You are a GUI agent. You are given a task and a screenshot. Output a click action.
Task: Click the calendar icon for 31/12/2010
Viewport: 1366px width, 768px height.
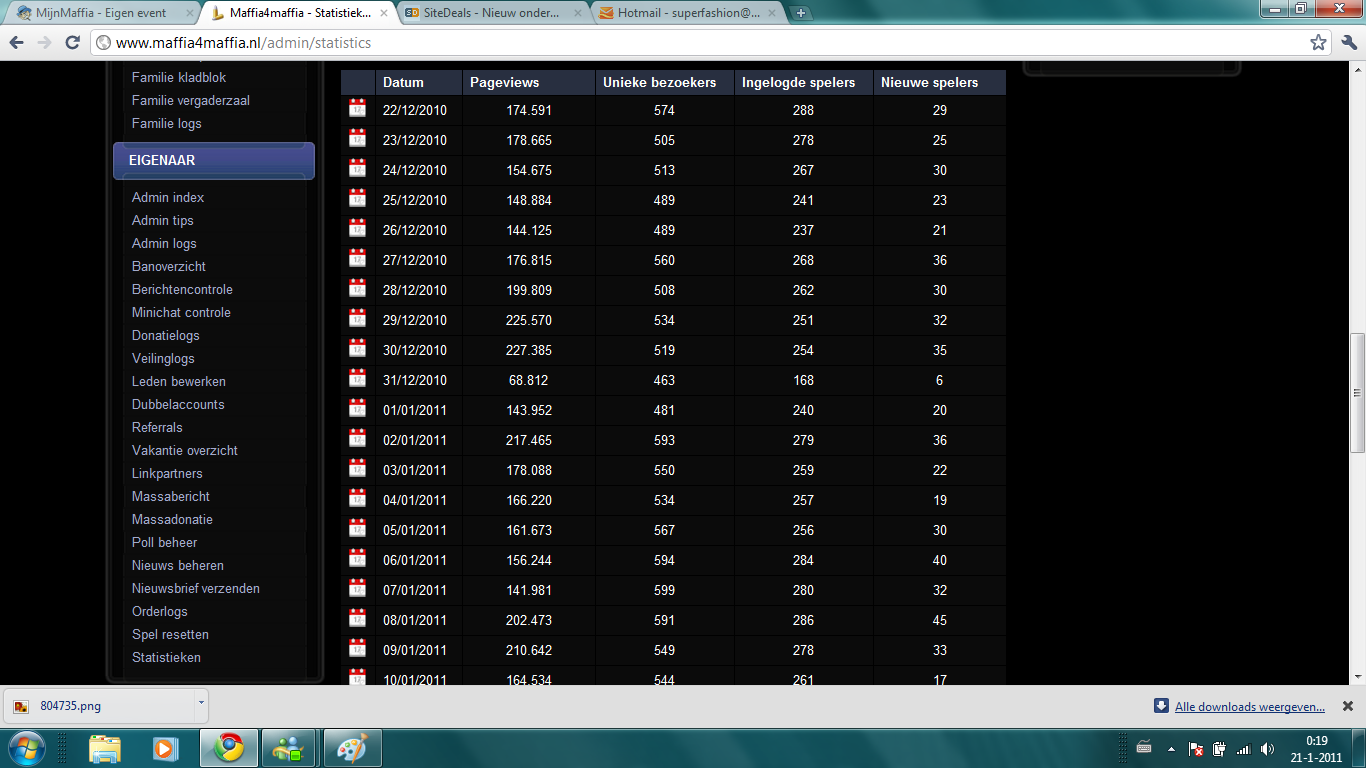(x=357, y=379)
